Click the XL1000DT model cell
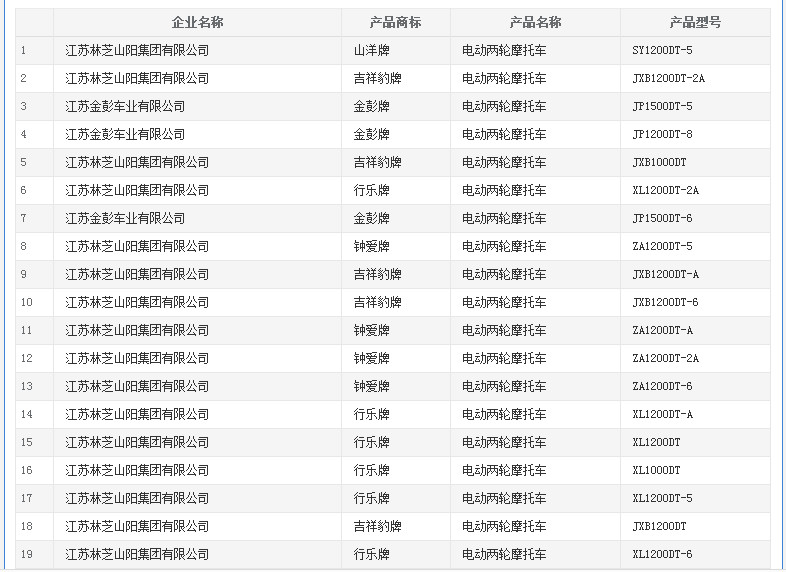This screenshot has width=786, height=572. tap(656, 470)
